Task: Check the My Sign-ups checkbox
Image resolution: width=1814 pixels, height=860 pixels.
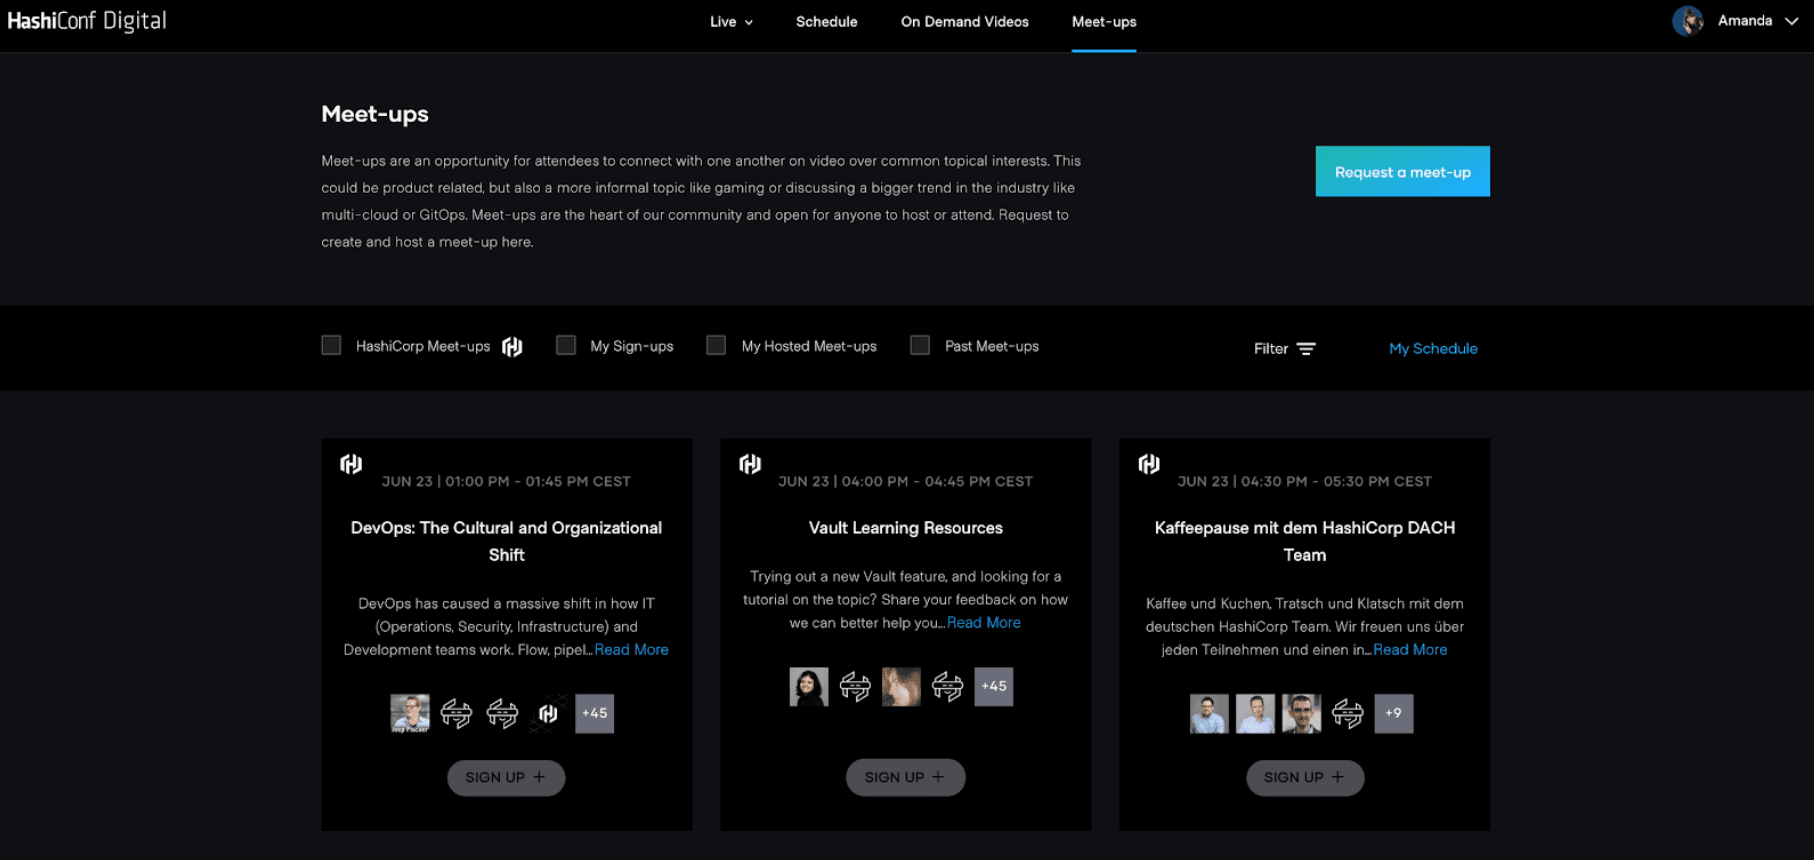Action: (x=566, y=345)
